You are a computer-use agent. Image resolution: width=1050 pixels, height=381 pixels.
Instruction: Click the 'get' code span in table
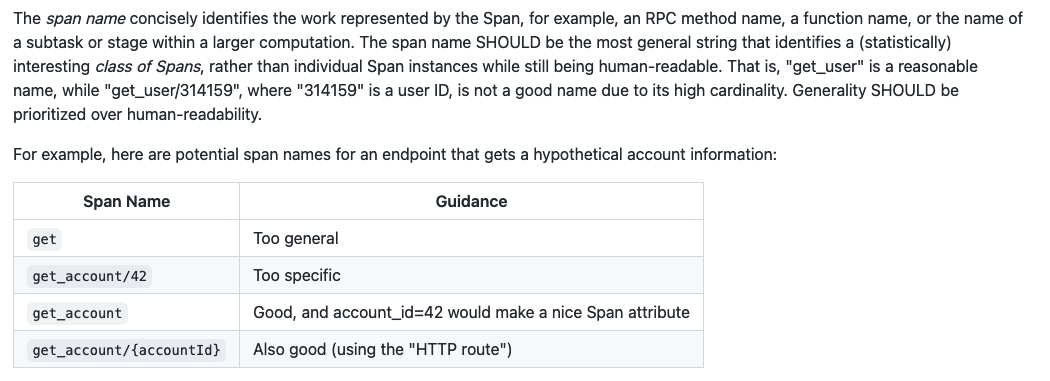tap(44, 239)
